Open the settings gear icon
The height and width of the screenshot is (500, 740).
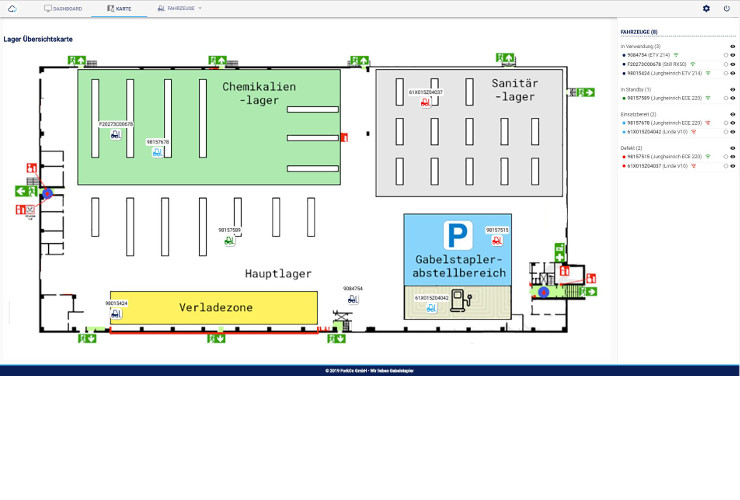click(x=706, y=8)
